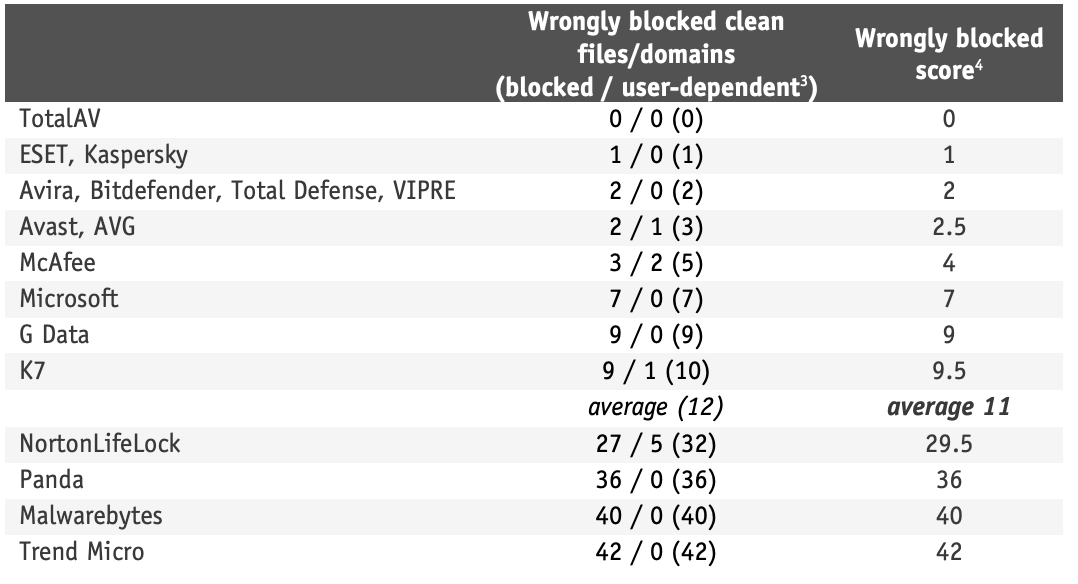Click the 29.5 score value

click(948, 444)
